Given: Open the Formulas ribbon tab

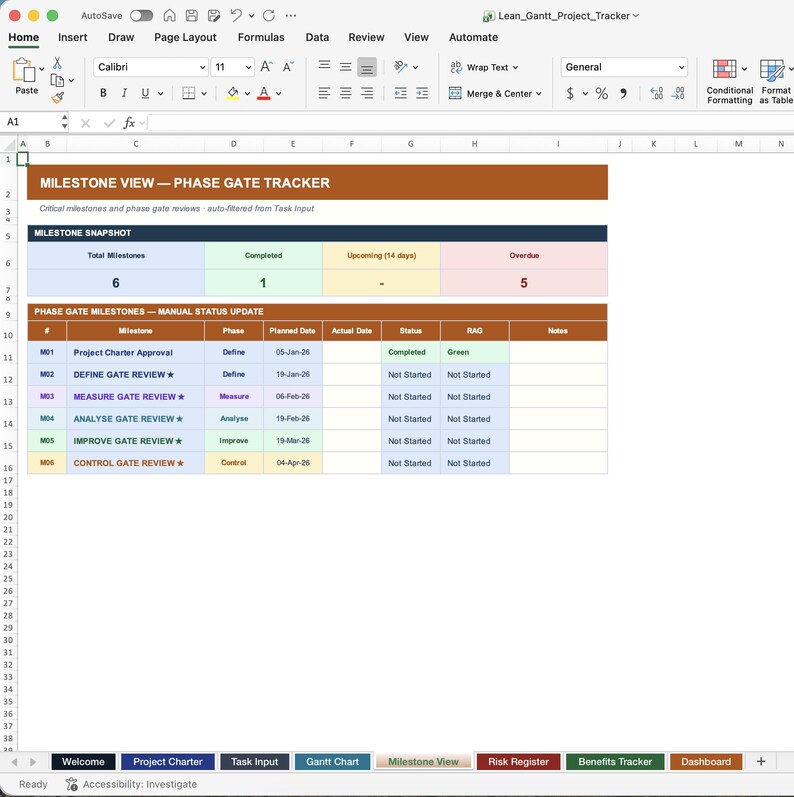Looking at the screenshot, I should click(261, 37).
